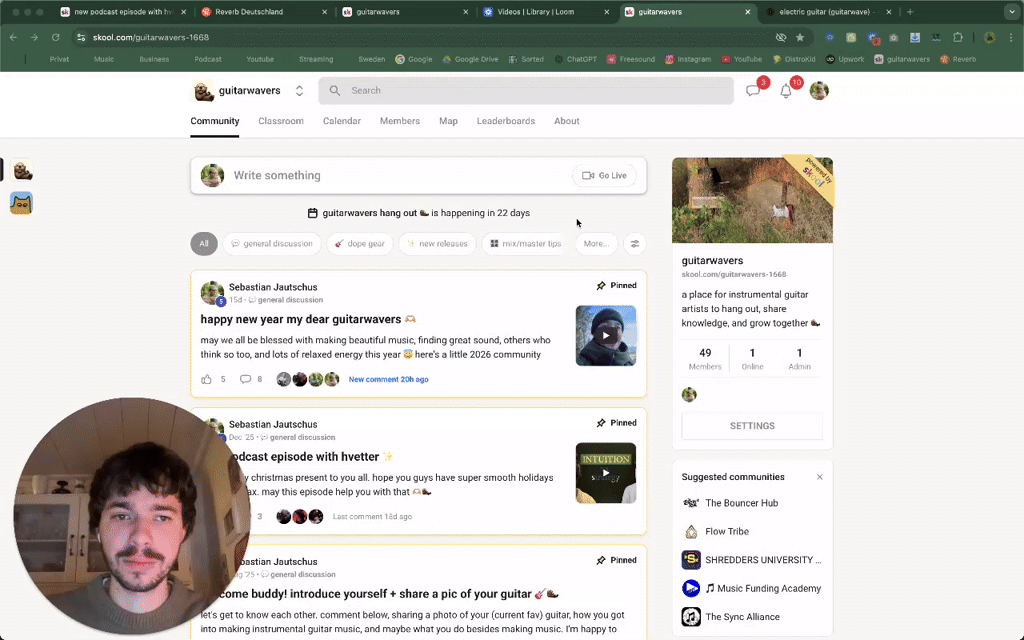Switch to Videos | Library | Loom tab

pos(547,12)
